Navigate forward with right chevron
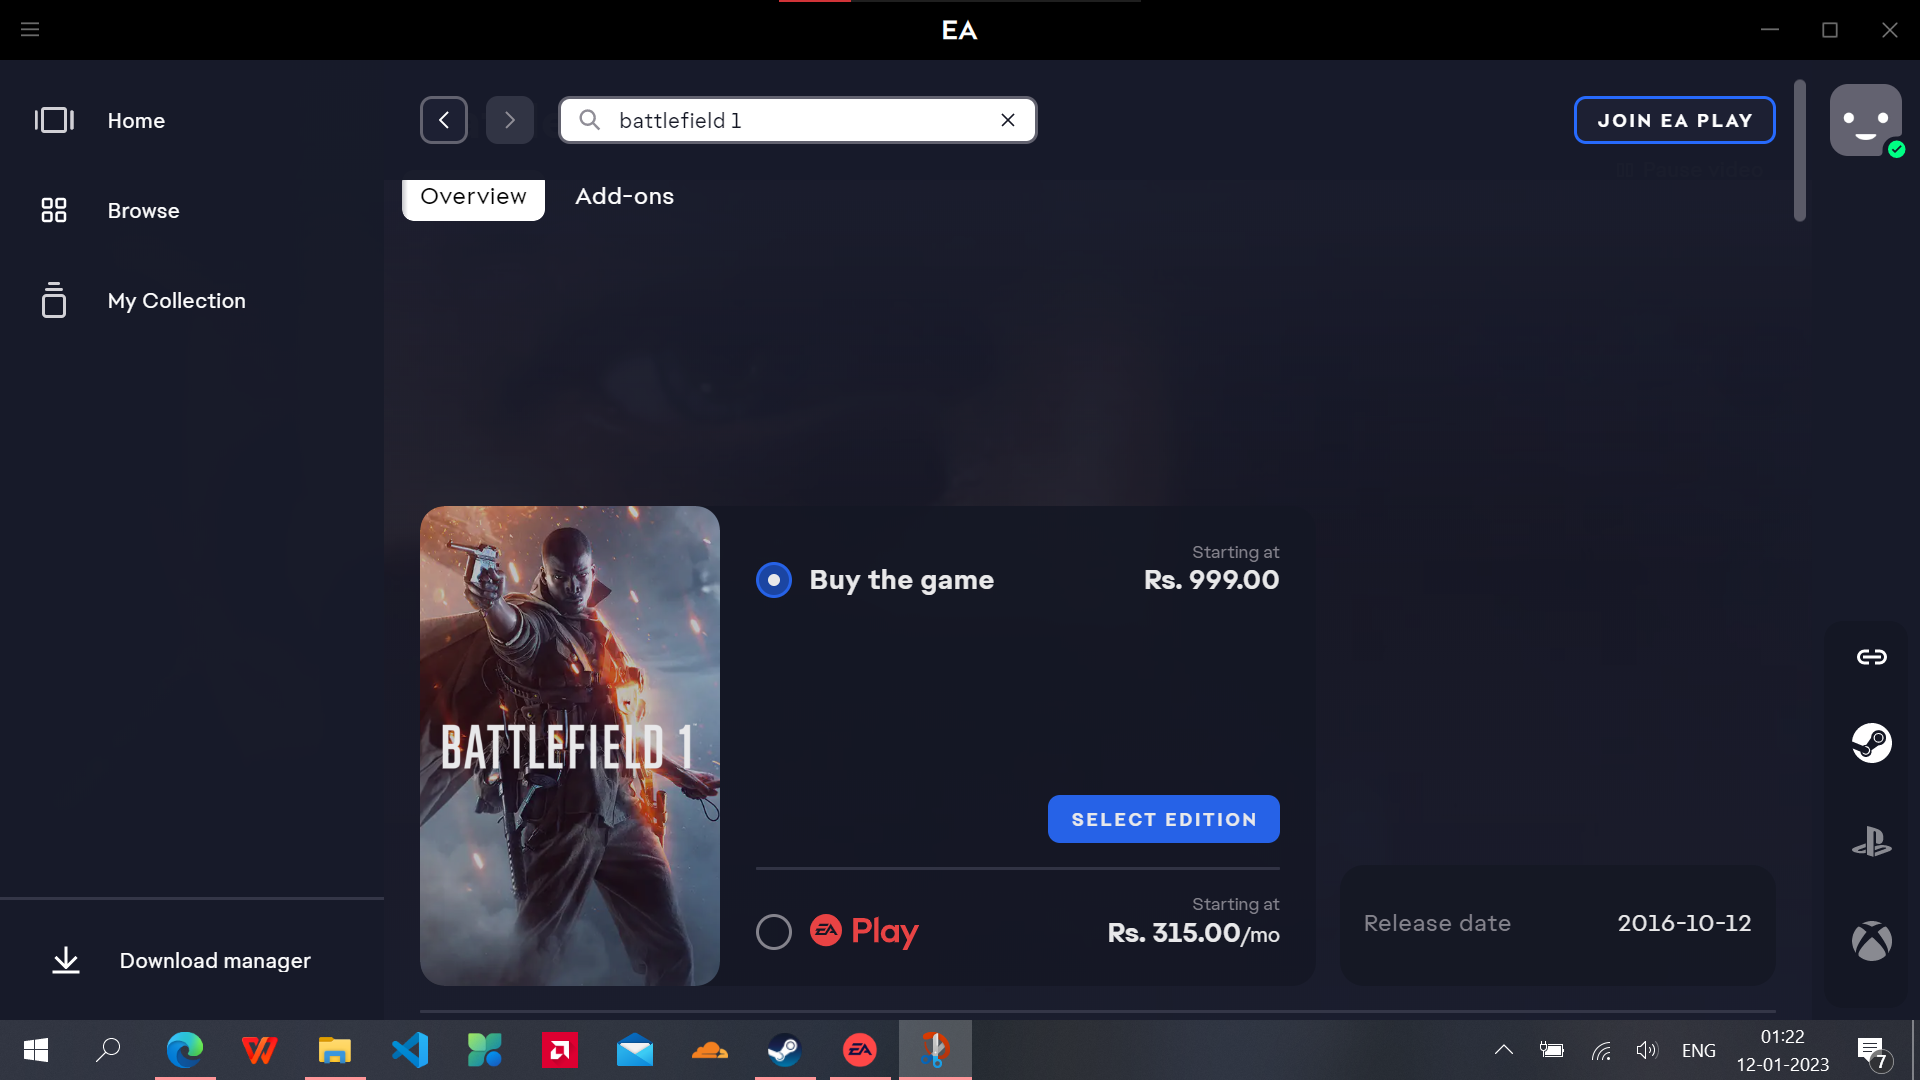This screenshot has width=1920, height=1080. (x=510, y=120)
